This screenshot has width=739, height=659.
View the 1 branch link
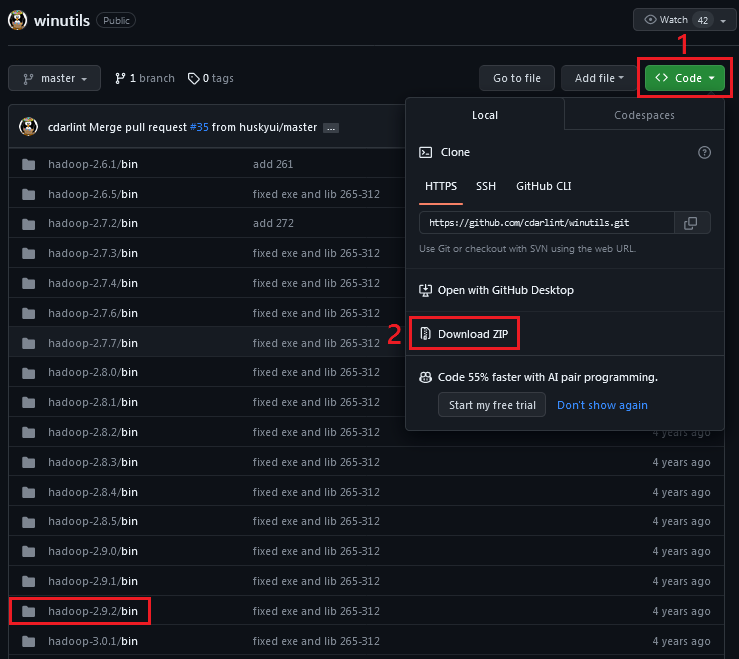(145, 78)
